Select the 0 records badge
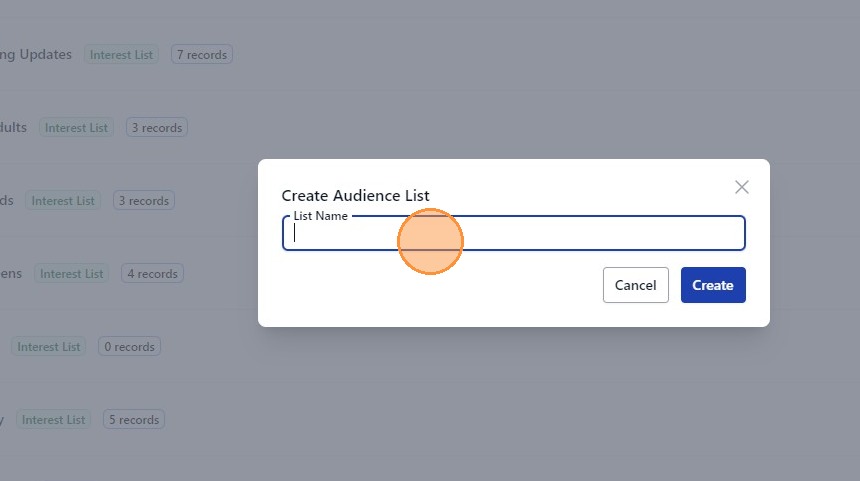The image size is (860, 481). [x=129, y=347]
